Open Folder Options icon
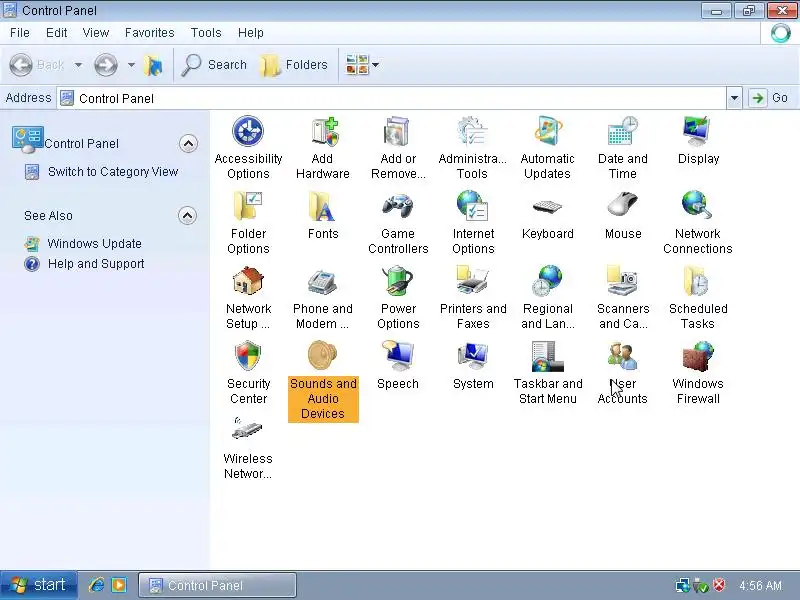This screenshot has height=600, width=800. click(248, 207)
